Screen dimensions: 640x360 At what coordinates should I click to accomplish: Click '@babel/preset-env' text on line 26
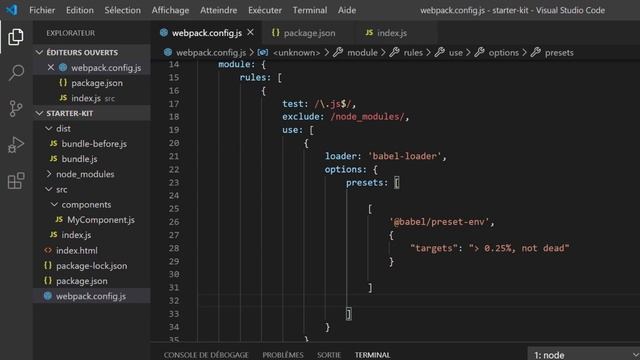pyautogui.click(x=439, y=222)
